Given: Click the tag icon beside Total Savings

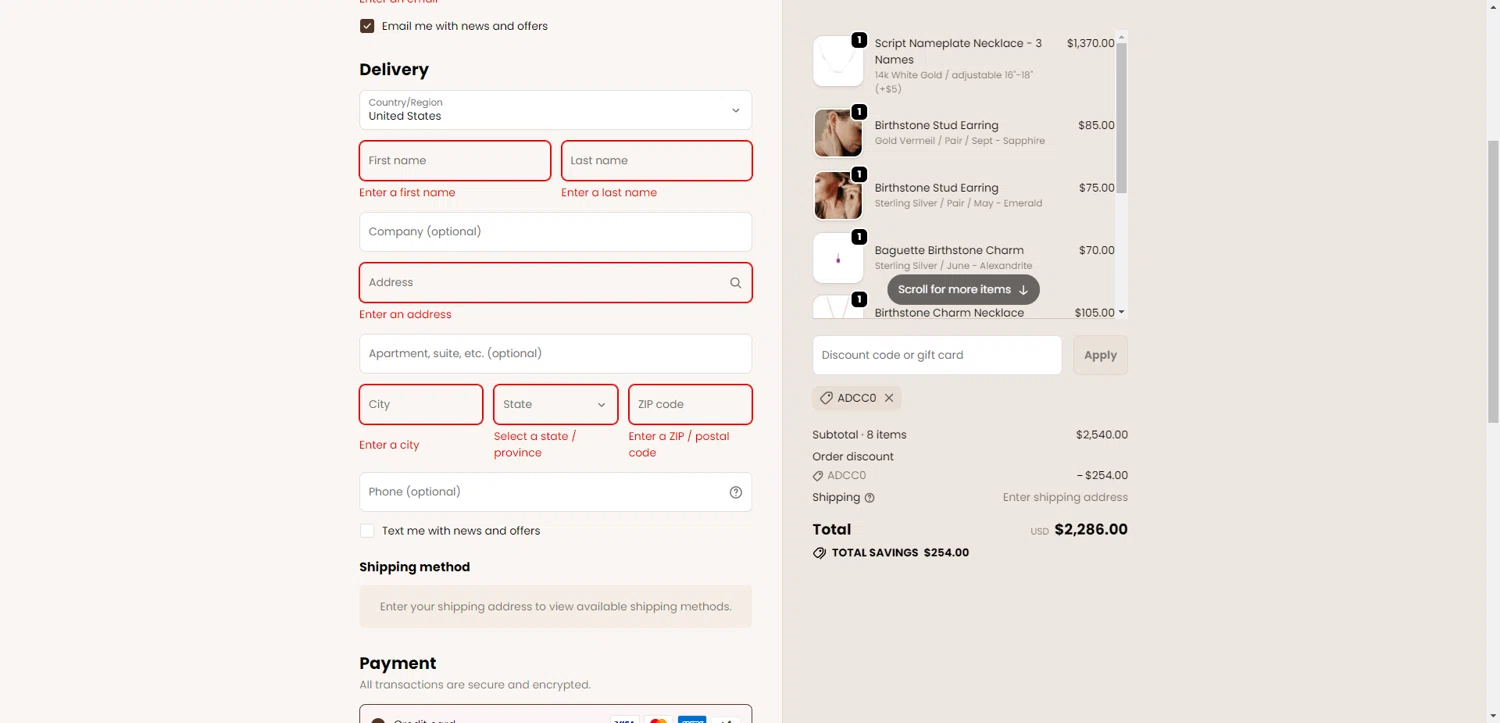Looking at the screenshot, I should 819,553.
